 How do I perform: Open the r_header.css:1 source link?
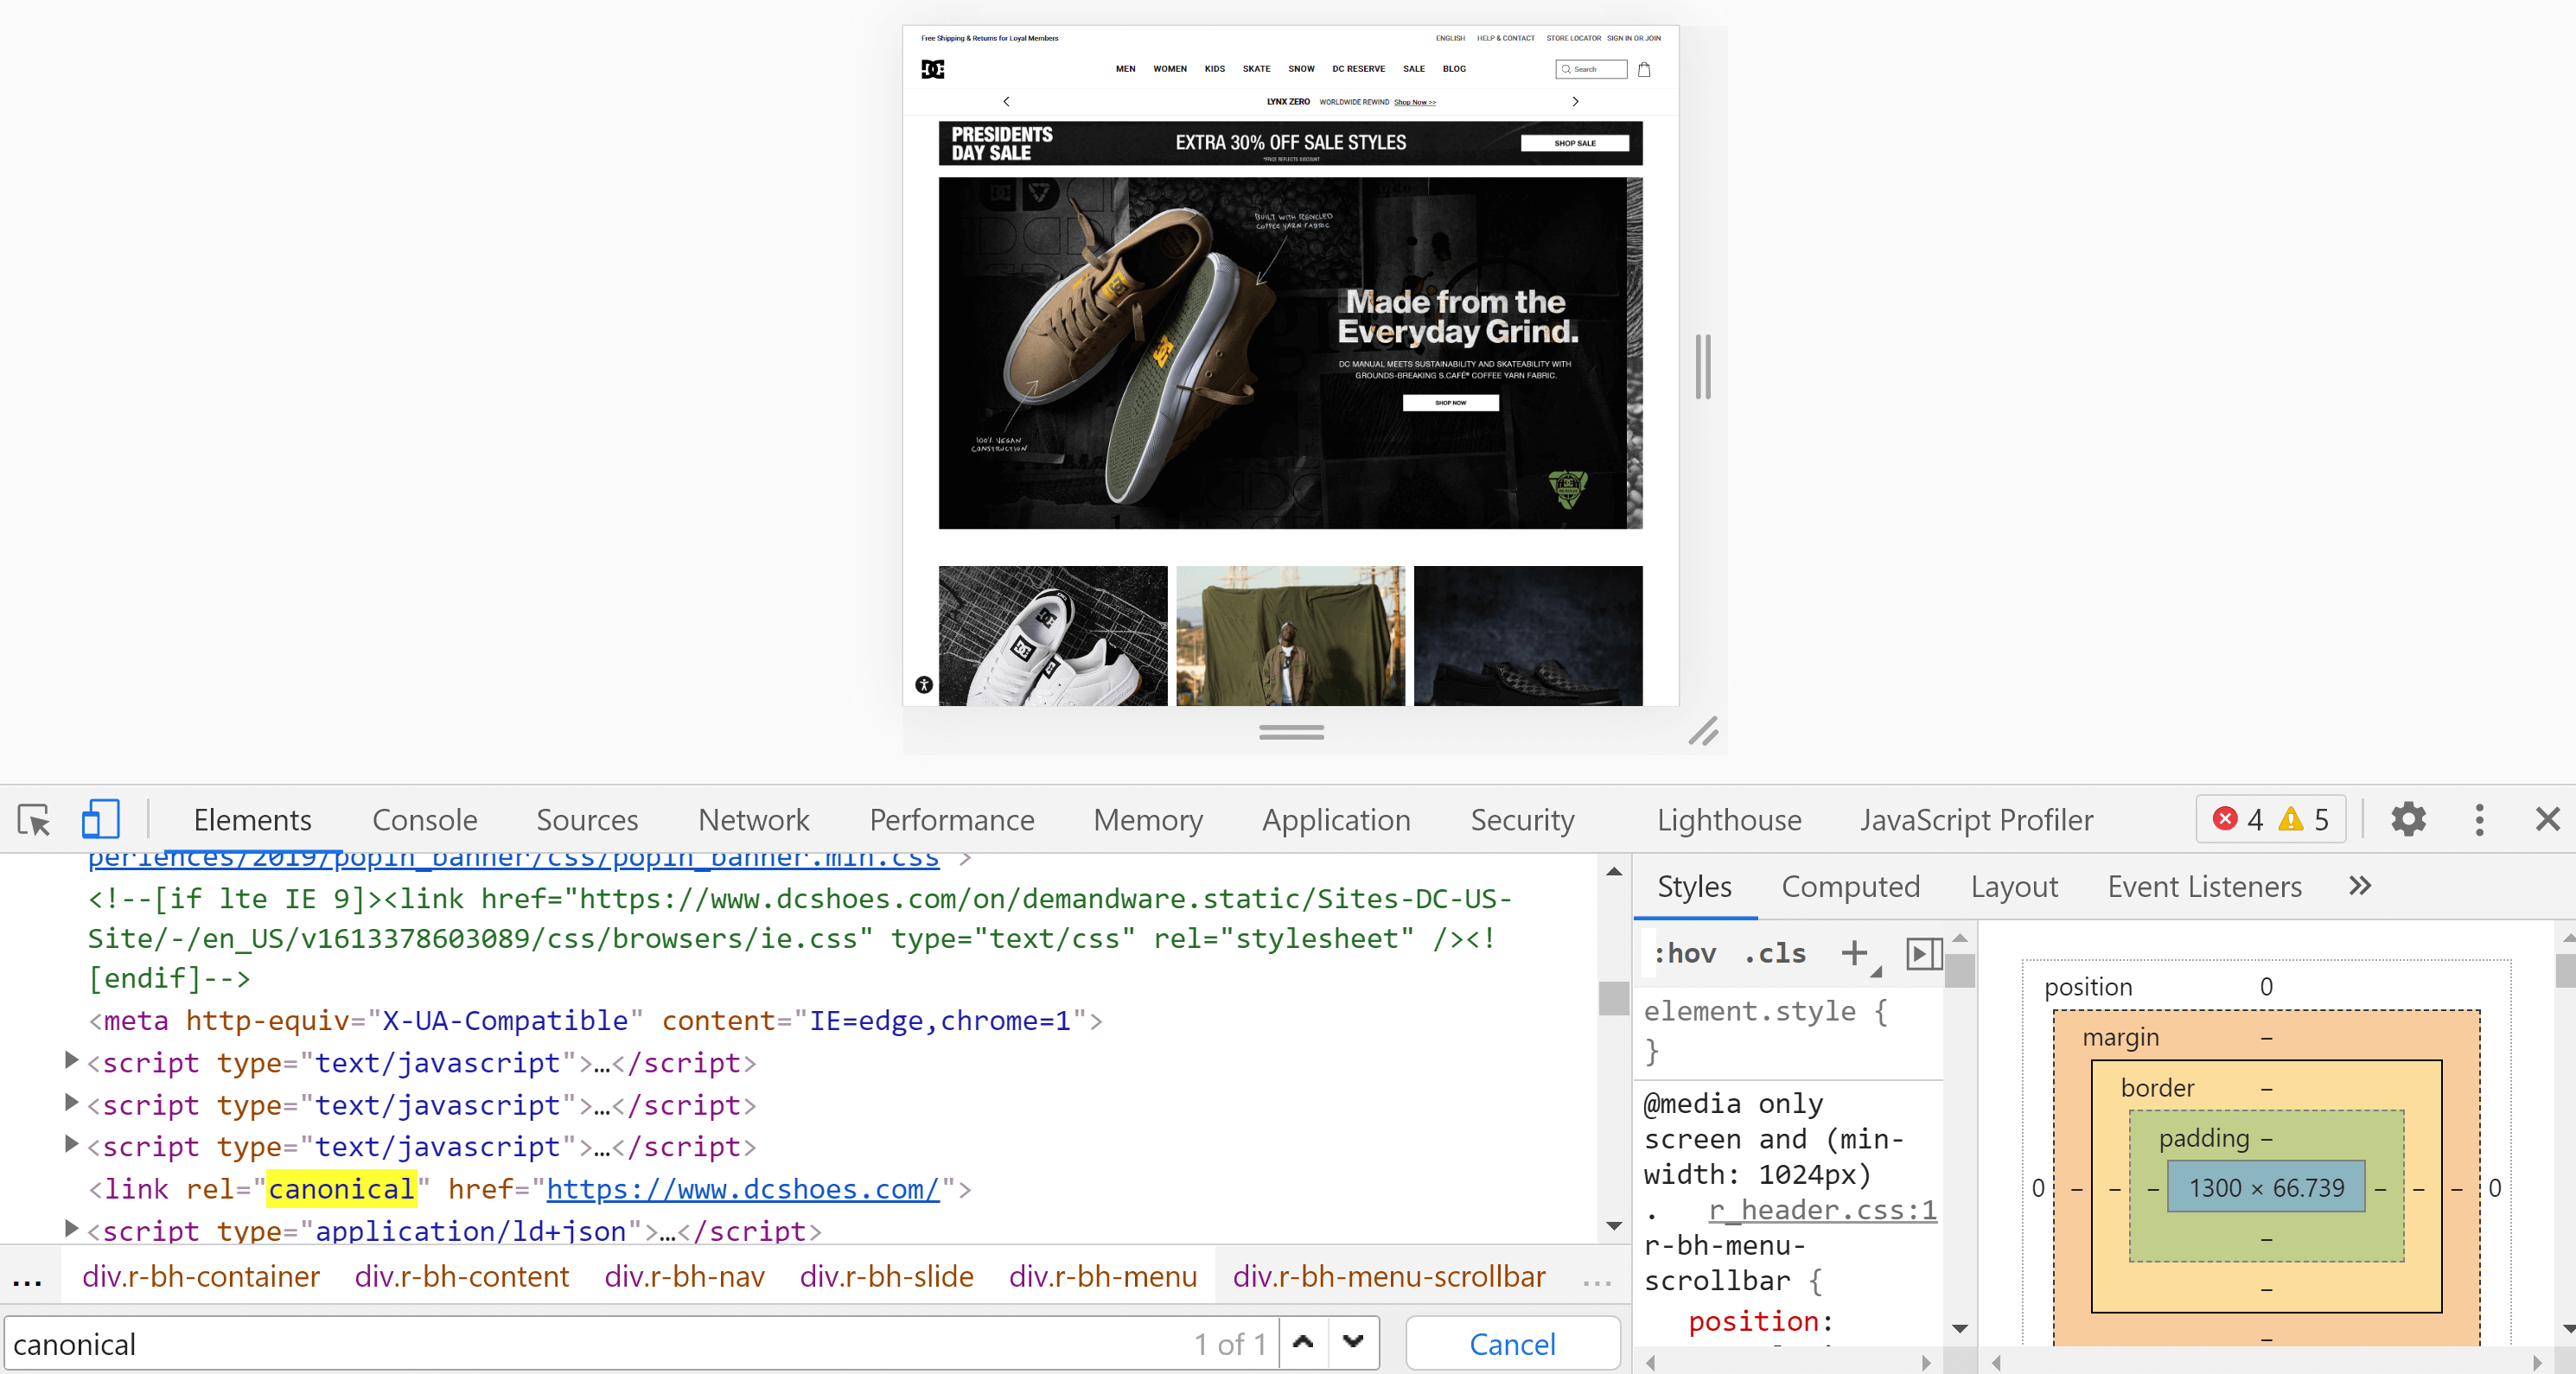tap(1822, 1209)
